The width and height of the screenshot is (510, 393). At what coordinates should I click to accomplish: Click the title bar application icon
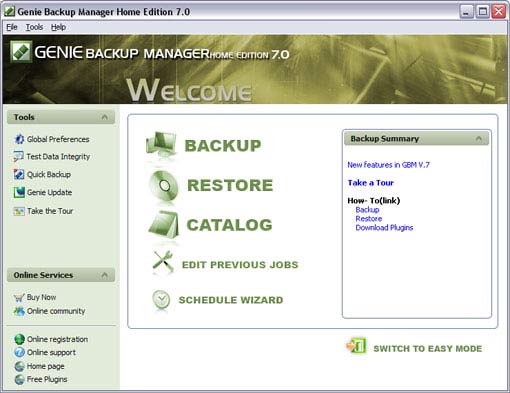10,11
